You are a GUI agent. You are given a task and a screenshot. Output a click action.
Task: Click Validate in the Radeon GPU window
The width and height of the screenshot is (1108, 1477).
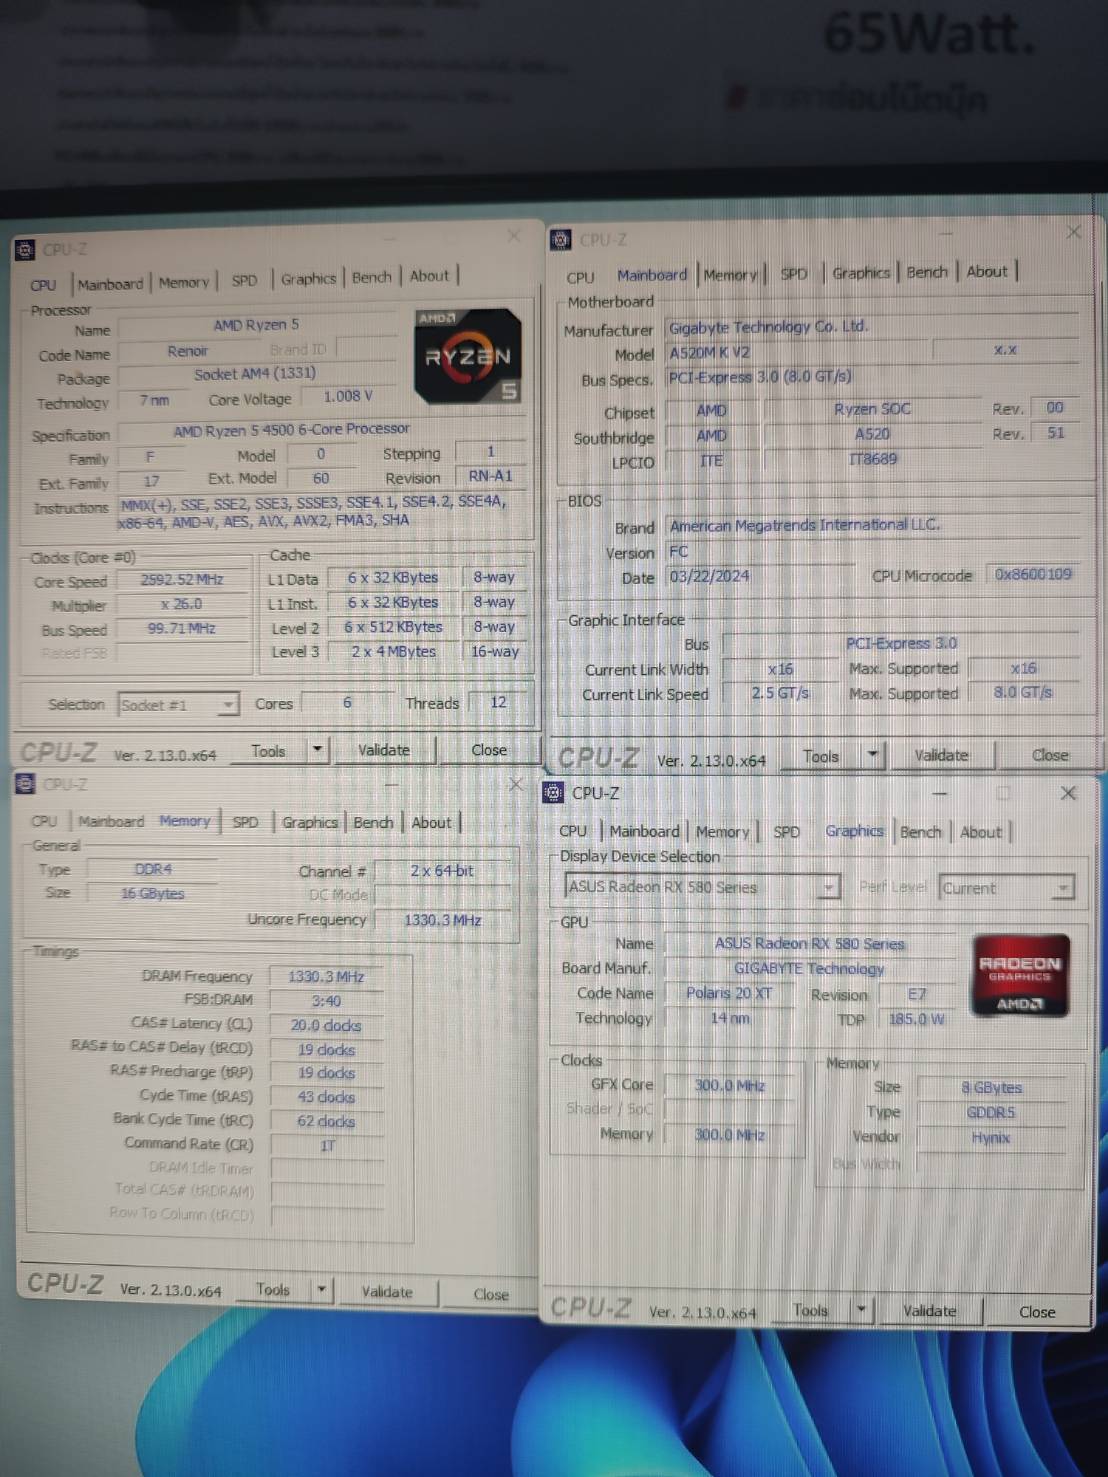(930, 1311)
